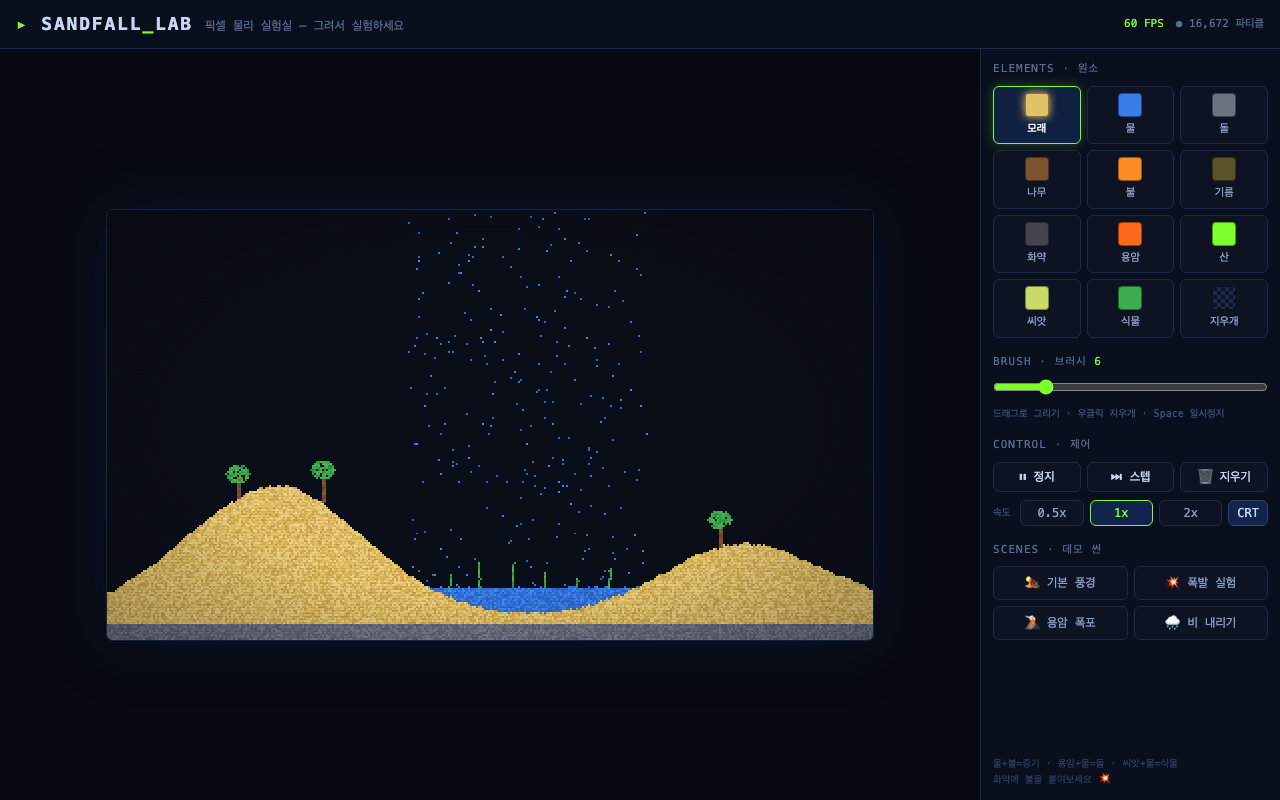The height and width of the screenshot is (800, 1280).
Task: Set simulation speed to 0.5x
Action: pyautogui.click(x=1052, y=513)
